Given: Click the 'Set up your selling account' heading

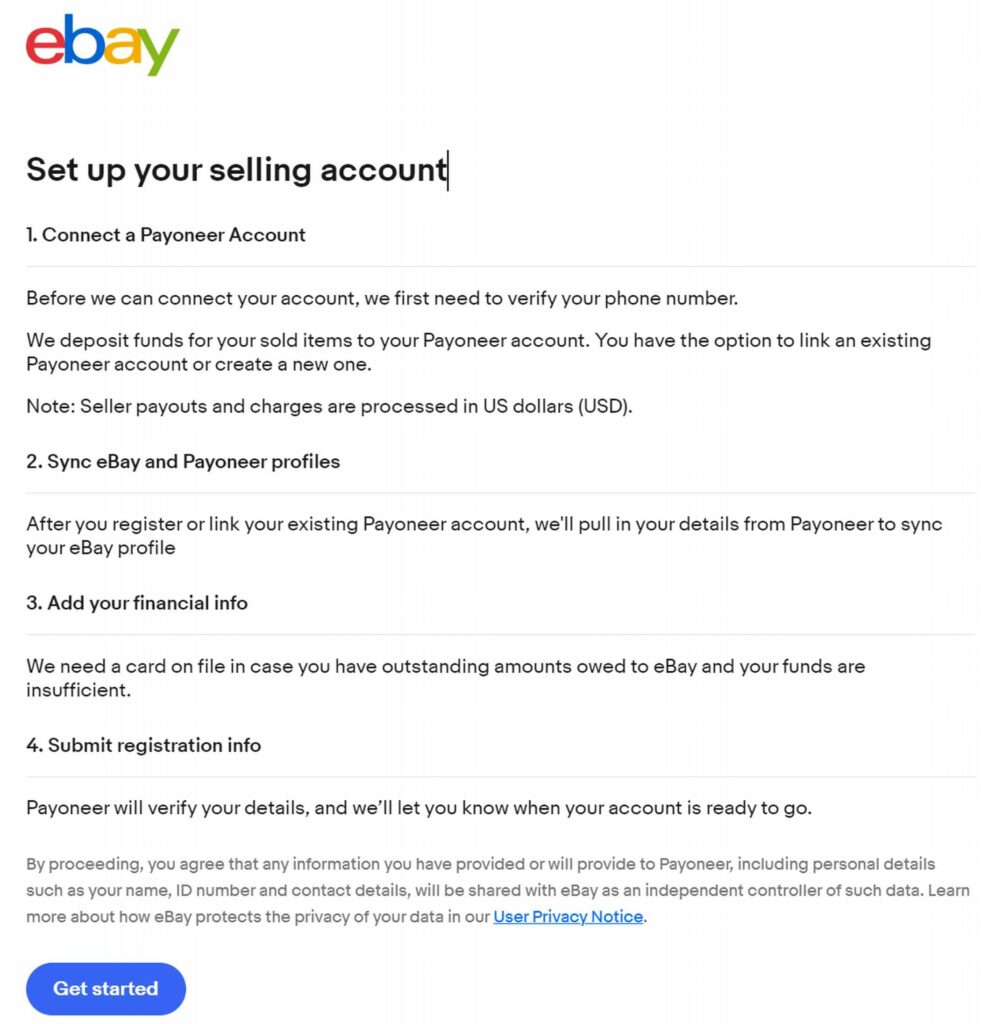Looking at the screenshot, I should click(x=236, y=169).
